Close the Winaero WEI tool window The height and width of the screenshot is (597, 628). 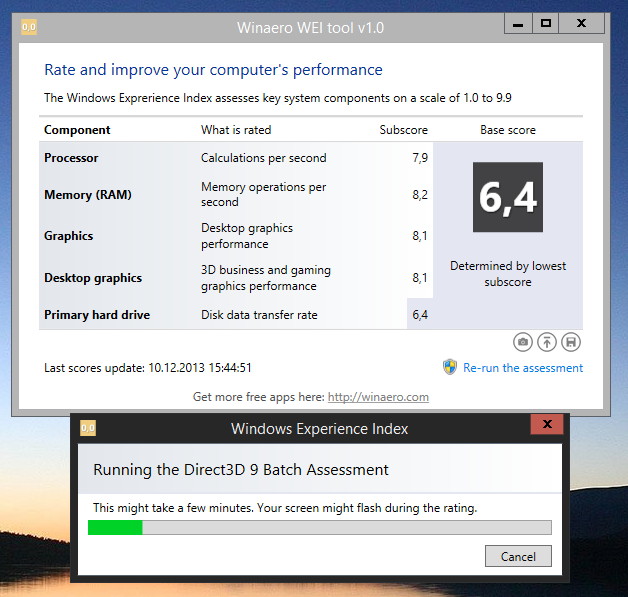coord(581,24)
